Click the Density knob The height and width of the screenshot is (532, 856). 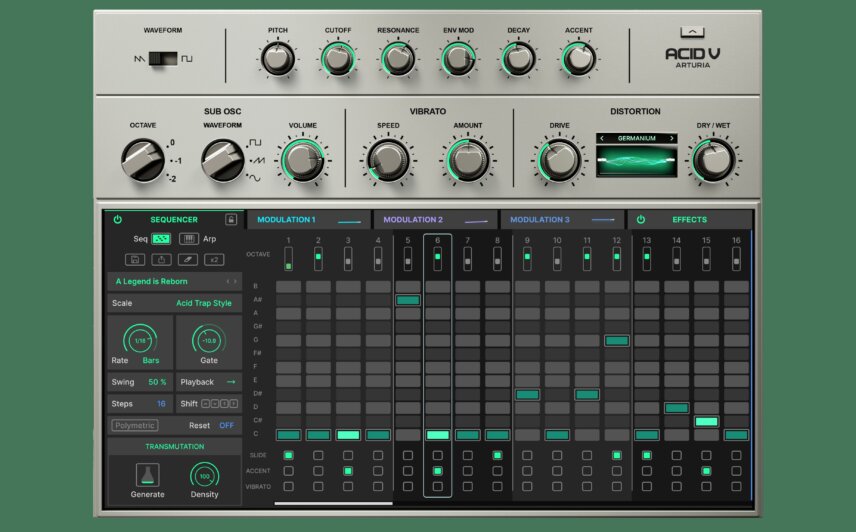pos(204,476)
